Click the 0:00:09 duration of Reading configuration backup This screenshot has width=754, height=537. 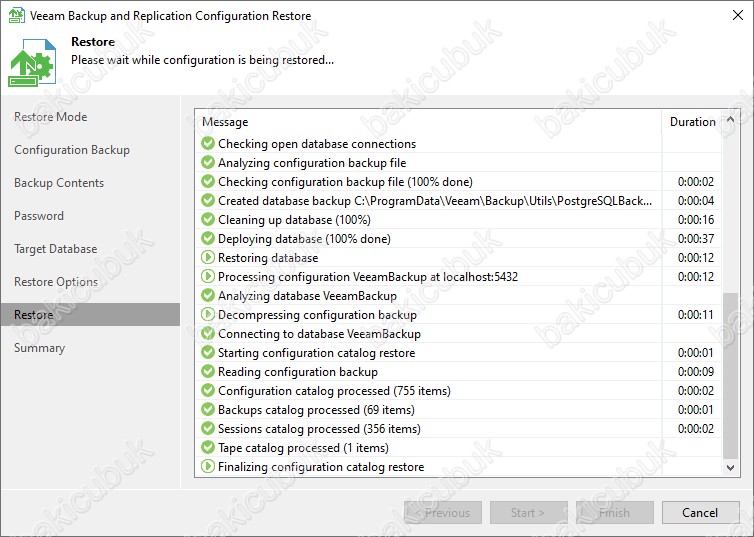tap(696, 372)
